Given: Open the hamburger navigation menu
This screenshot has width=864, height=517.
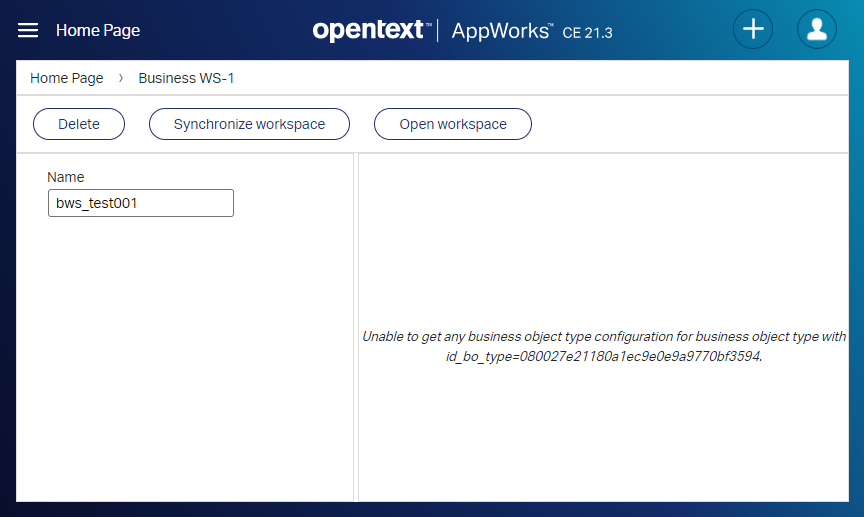Looking at the screenshot, I should [28, 30].
